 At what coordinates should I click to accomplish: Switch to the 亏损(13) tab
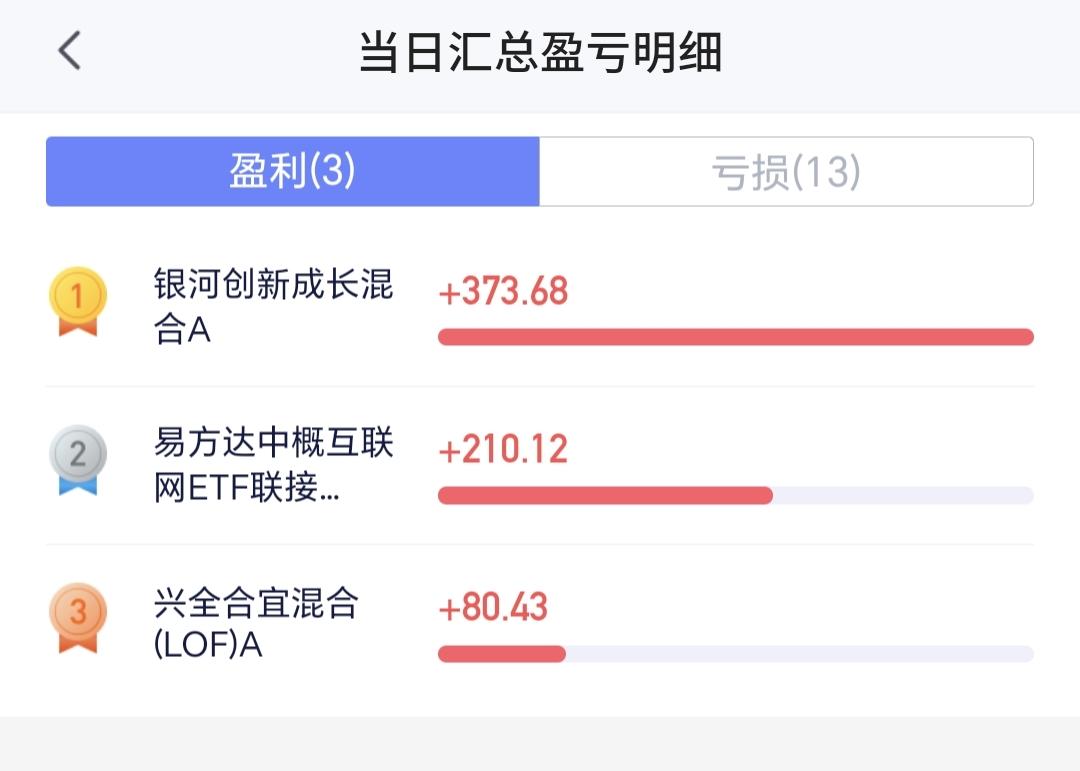(x=786, y=171)
